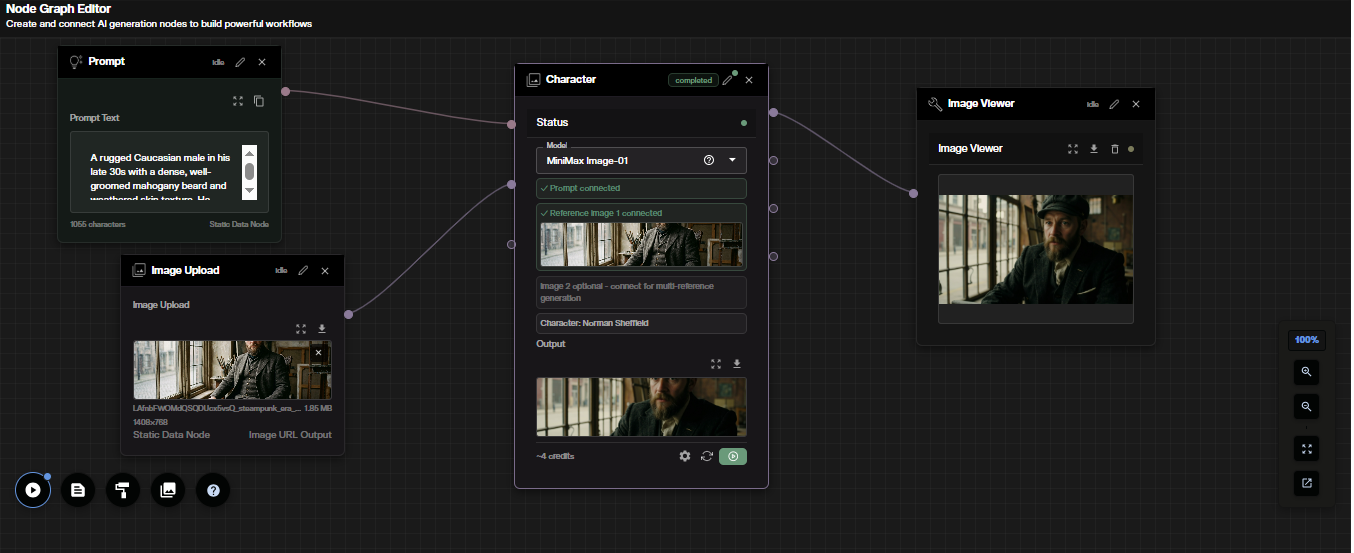Close the Image Viewer node
This screenshot has height=553, width=1354.
tap(1136, 104)
